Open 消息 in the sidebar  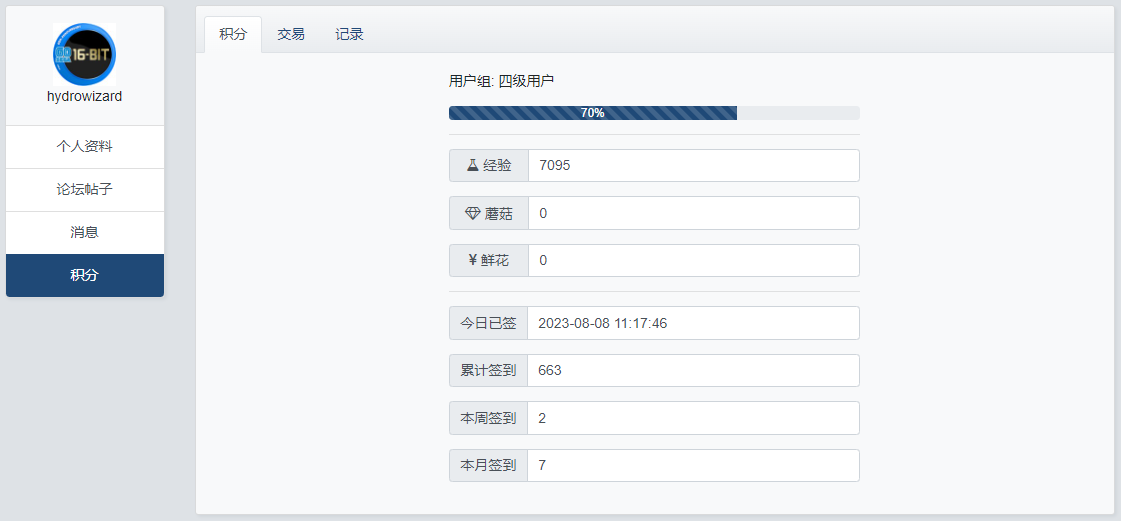pyautogui.click(x=85, y=232)
